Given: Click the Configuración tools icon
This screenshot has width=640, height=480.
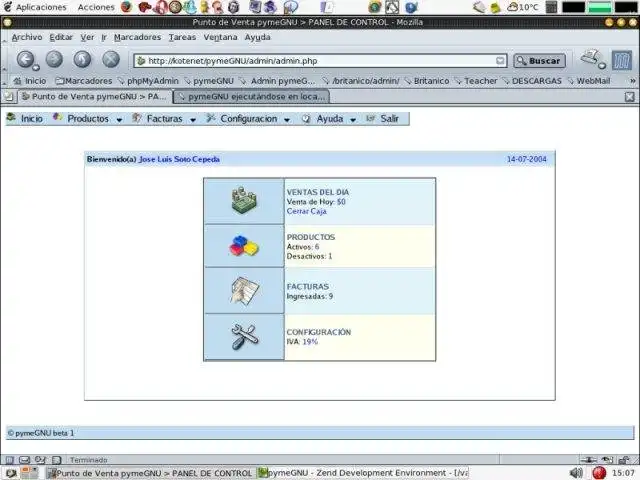Looking at the screenshot, I should [x=244, y=337].
